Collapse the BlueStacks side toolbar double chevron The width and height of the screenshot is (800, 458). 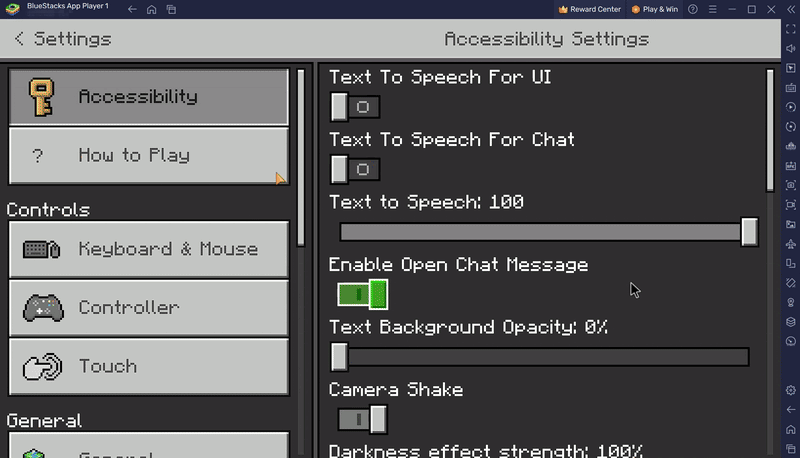790,9
